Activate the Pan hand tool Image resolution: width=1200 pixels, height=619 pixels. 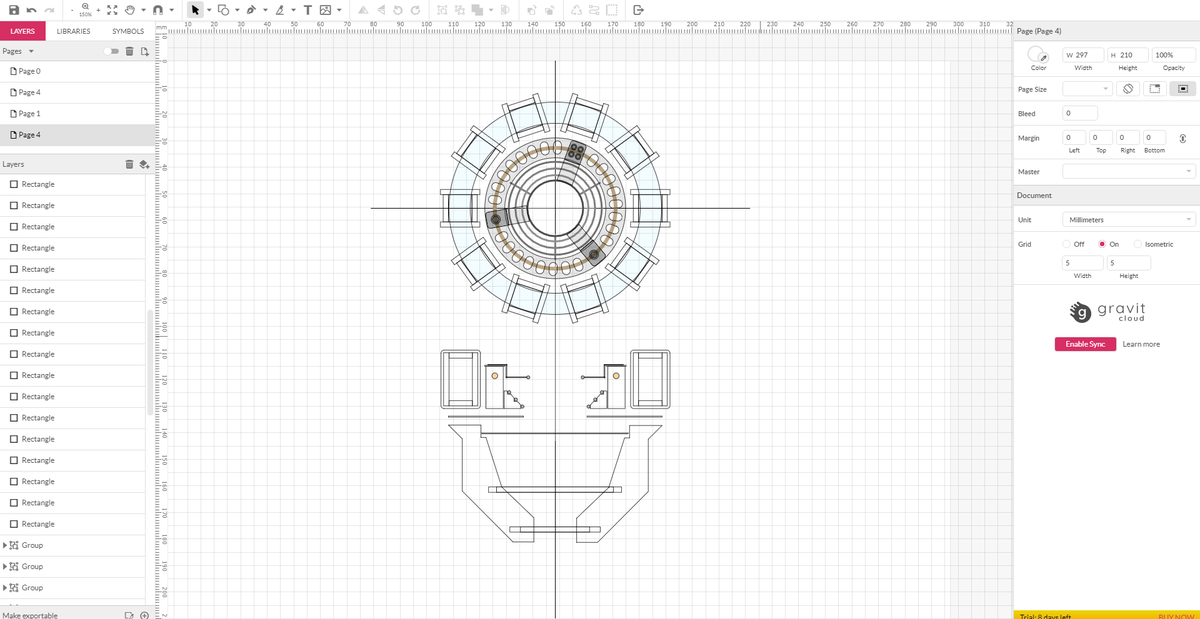click(130, 10)
